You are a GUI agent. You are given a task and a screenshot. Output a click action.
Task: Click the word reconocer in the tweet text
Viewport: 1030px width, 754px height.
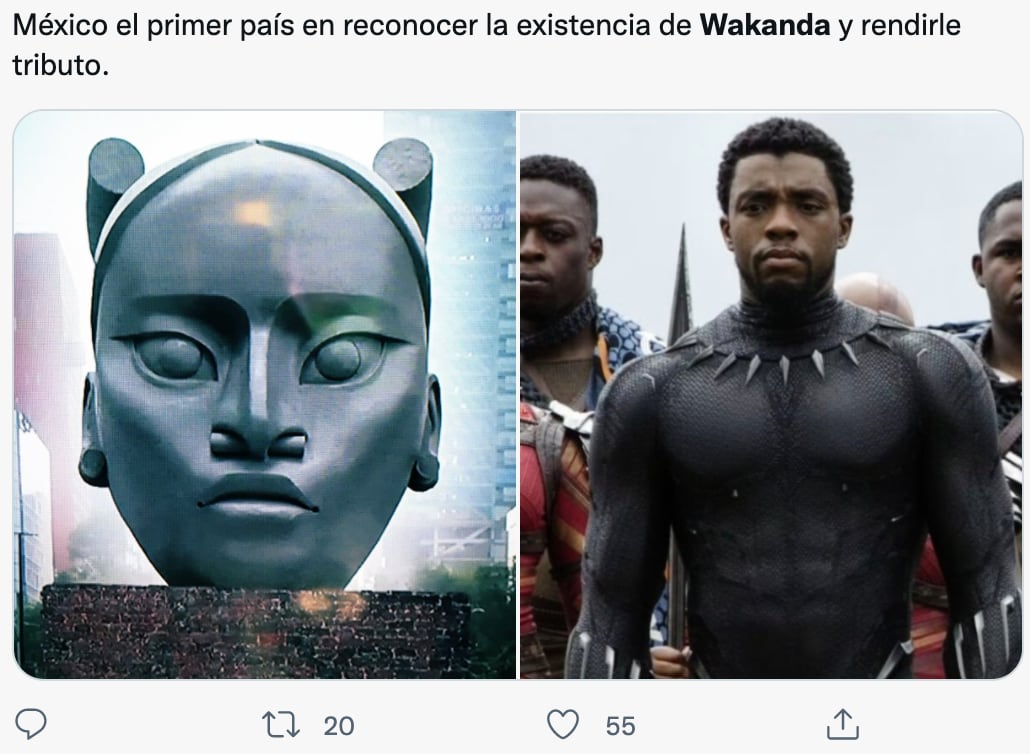coord(411,26)
